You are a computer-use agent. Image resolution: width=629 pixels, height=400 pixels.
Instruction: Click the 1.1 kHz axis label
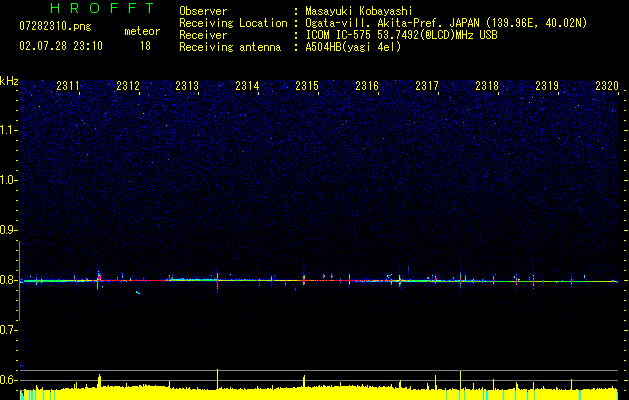click(x=8, y=130)
